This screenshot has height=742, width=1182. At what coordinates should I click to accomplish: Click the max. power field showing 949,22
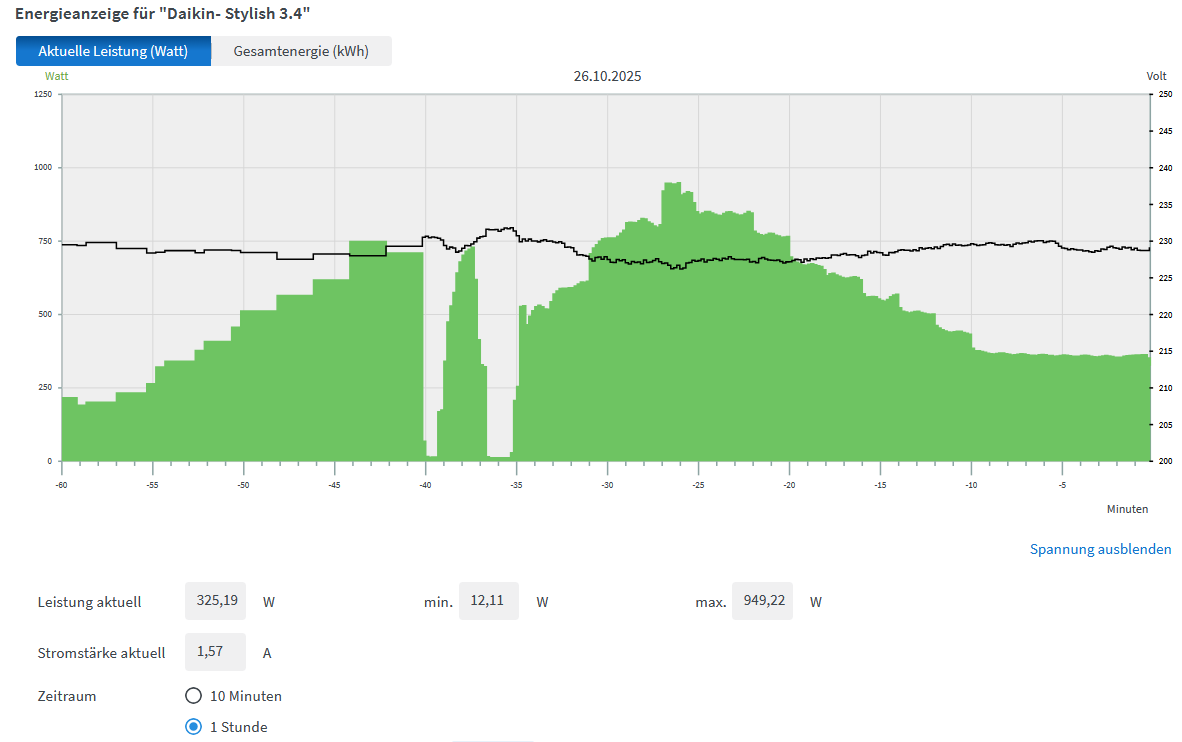pos(762,601)
